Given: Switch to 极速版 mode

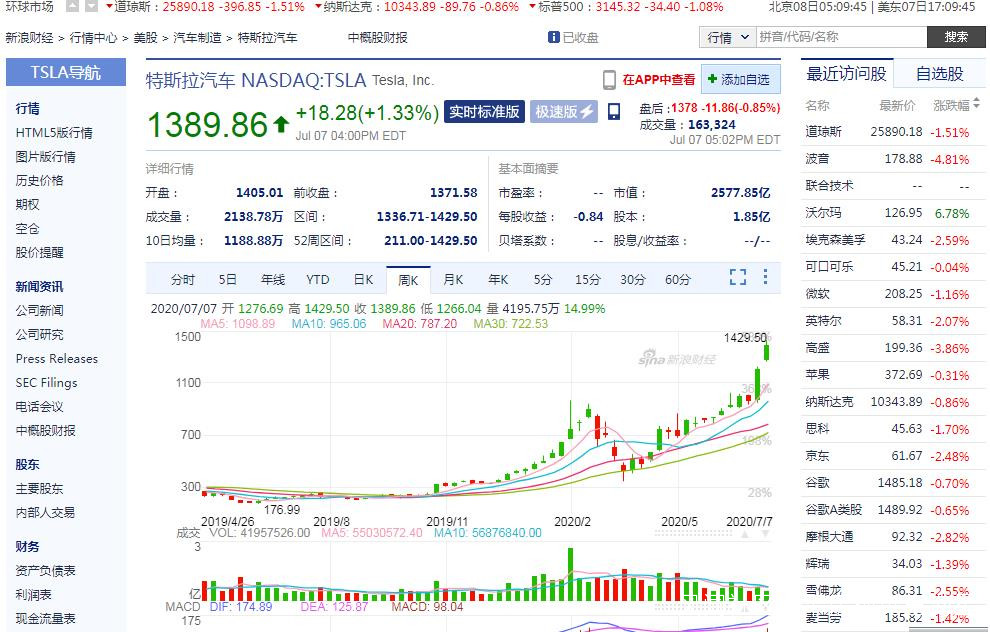Looking at the screenshot, I should click(564, 112).
